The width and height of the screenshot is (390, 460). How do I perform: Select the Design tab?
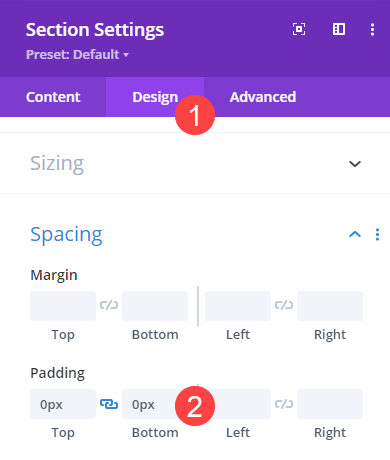pos(155,97)
